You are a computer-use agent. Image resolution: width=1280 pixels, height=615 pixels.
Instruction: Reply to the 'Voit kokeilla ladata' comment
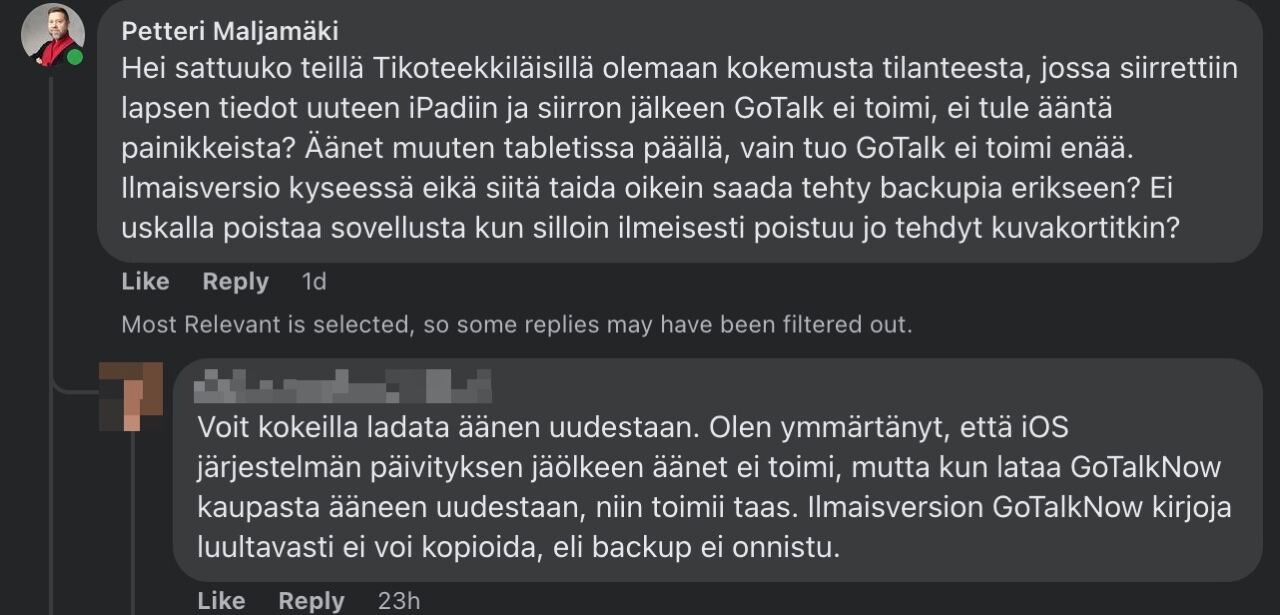[311, 600]
